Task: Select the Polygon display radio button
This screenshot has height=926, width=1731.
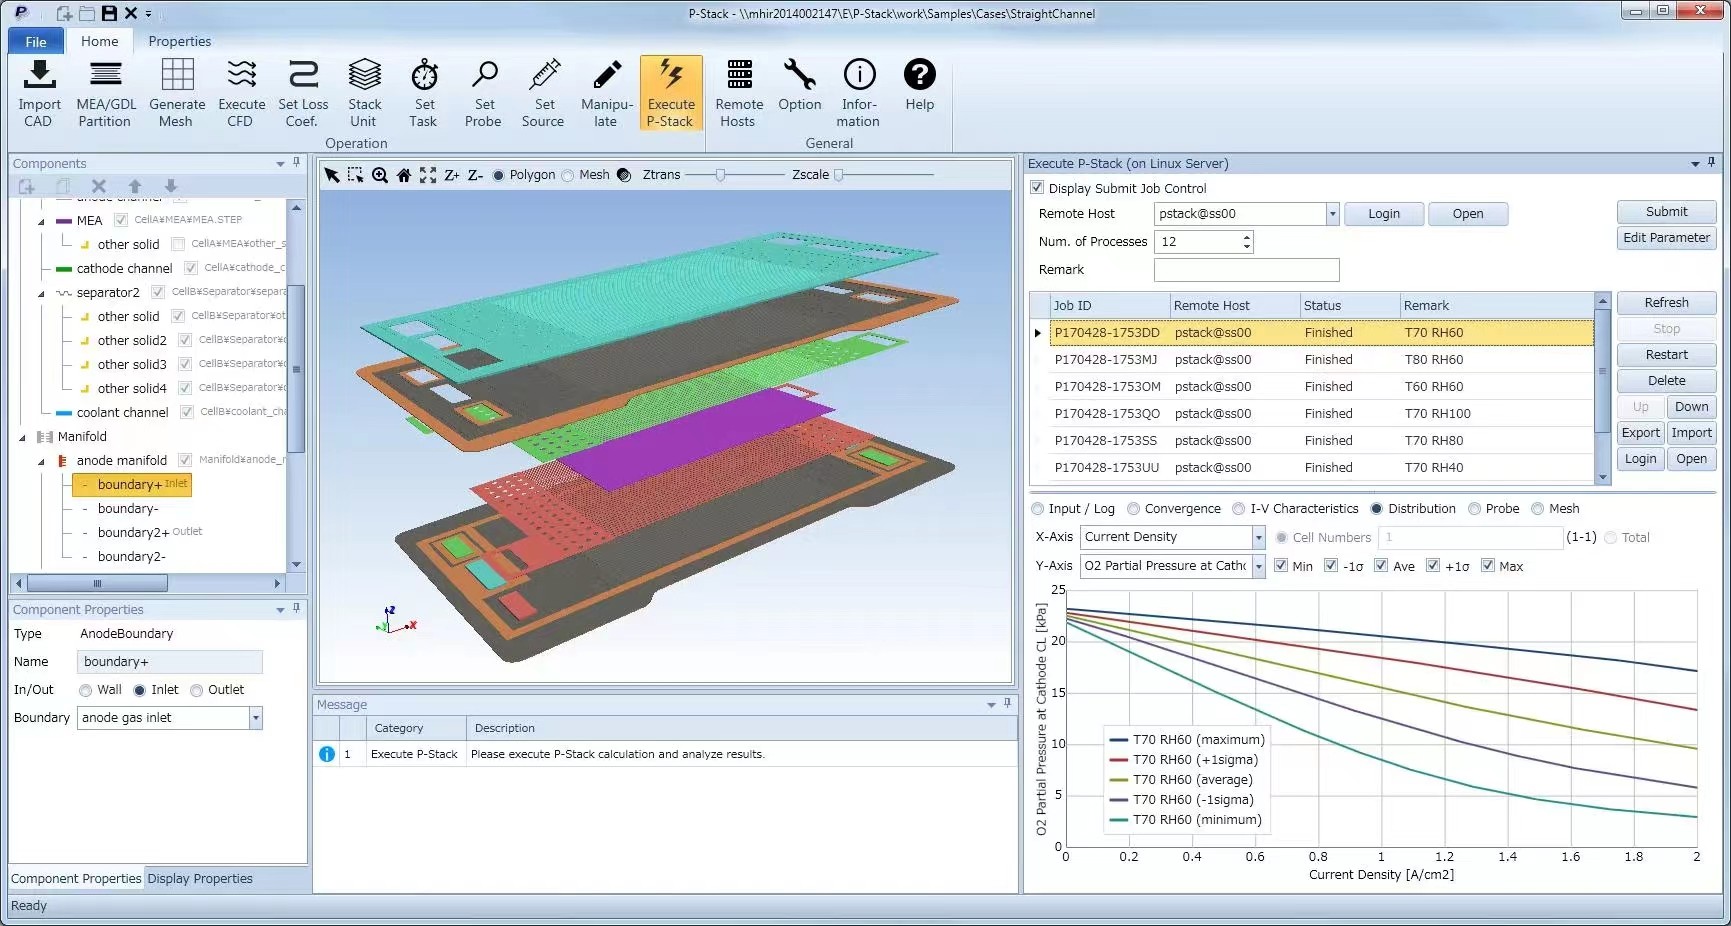Action: [x=498, y=175]
